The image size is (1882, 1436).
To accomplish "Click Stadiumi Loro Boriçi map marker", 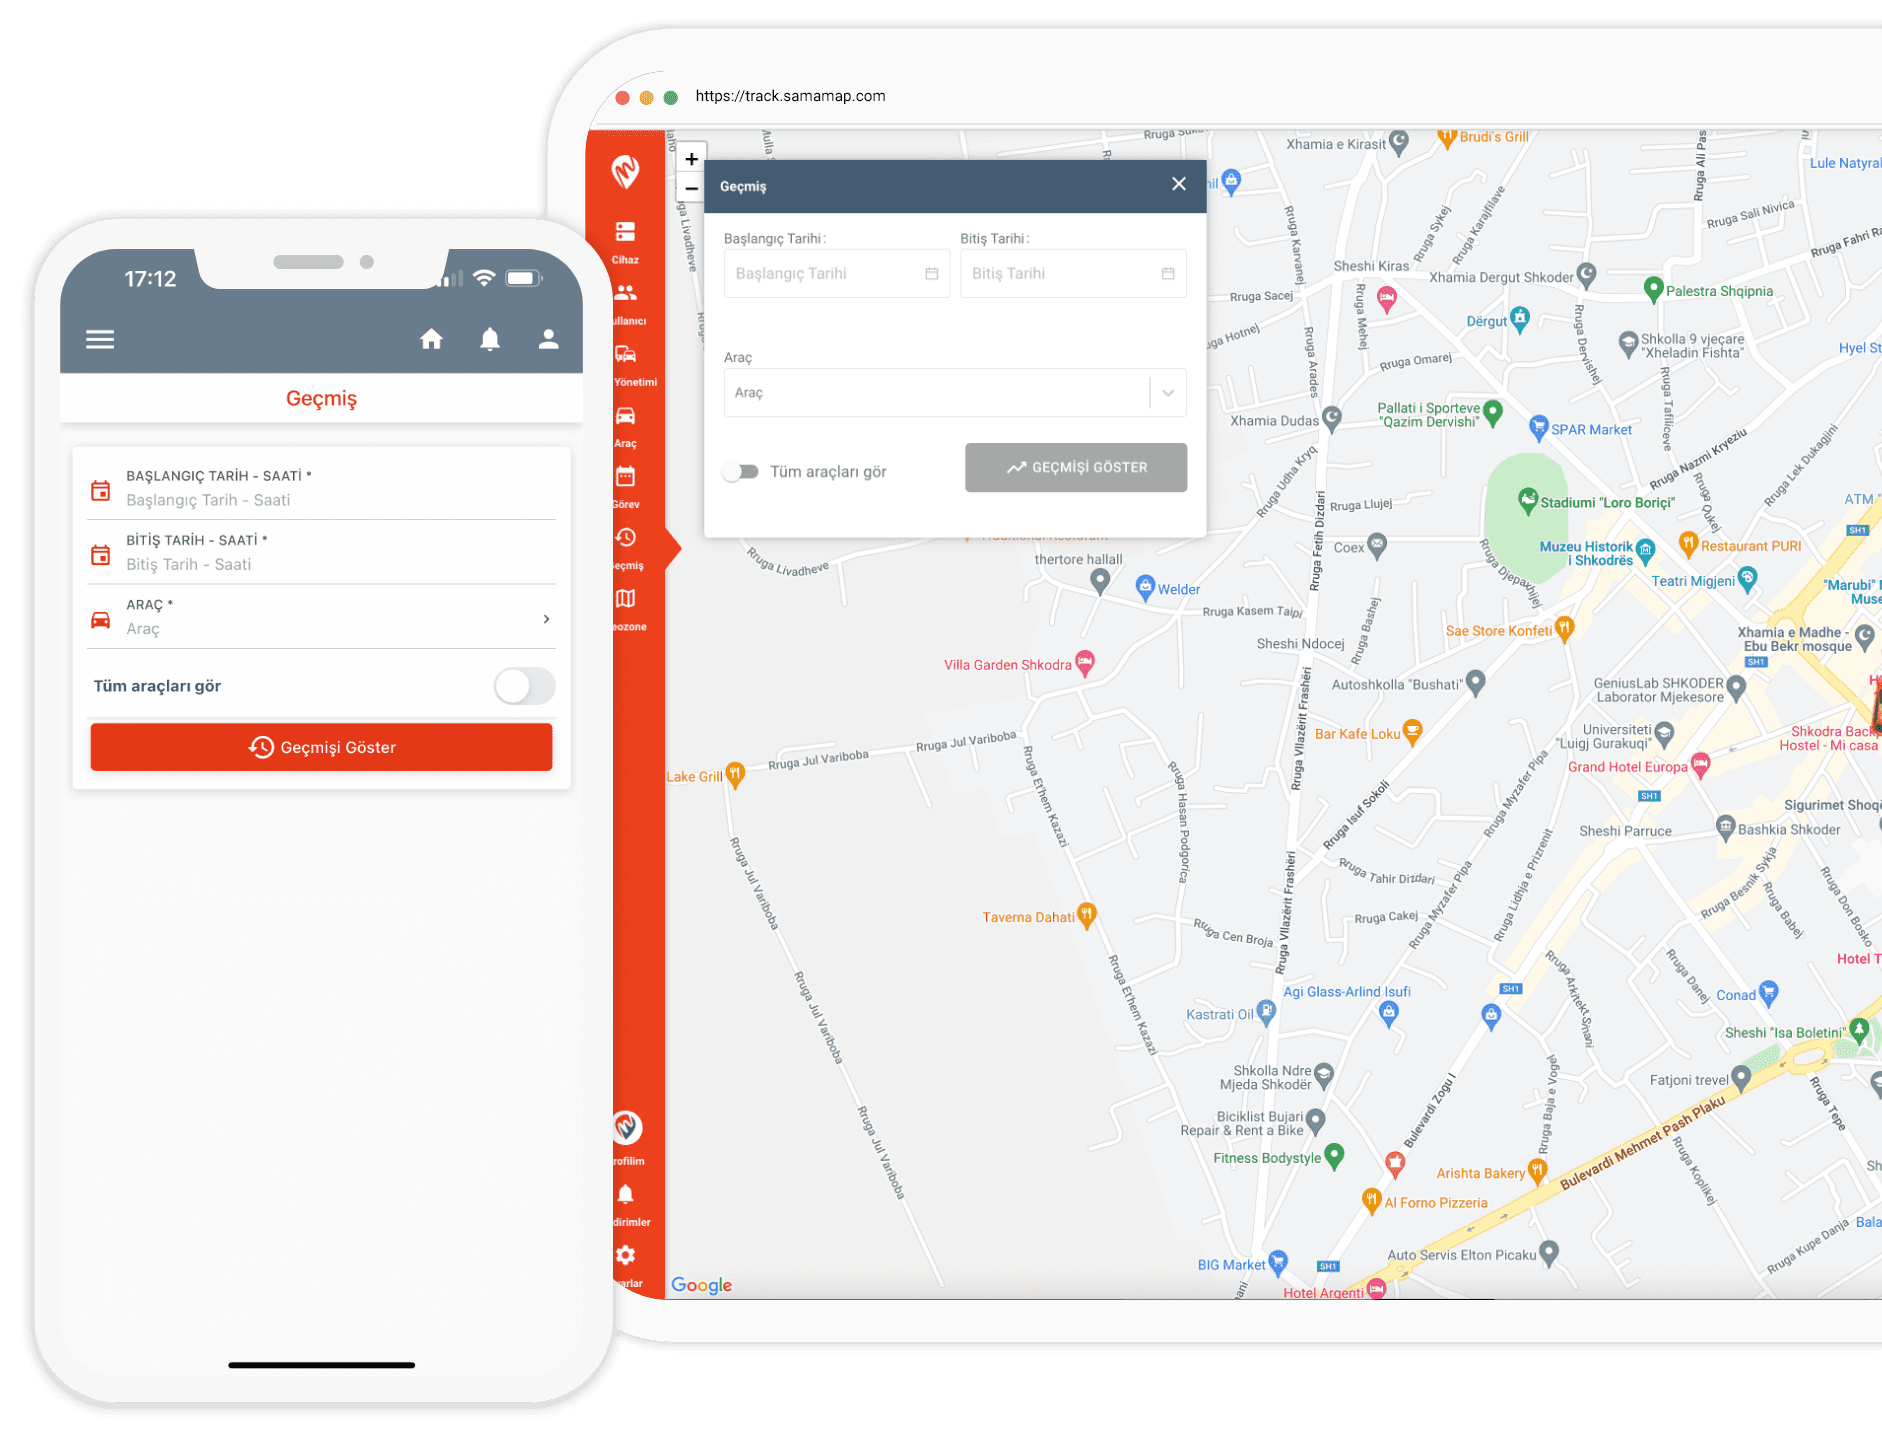I will coord(1527,500).
